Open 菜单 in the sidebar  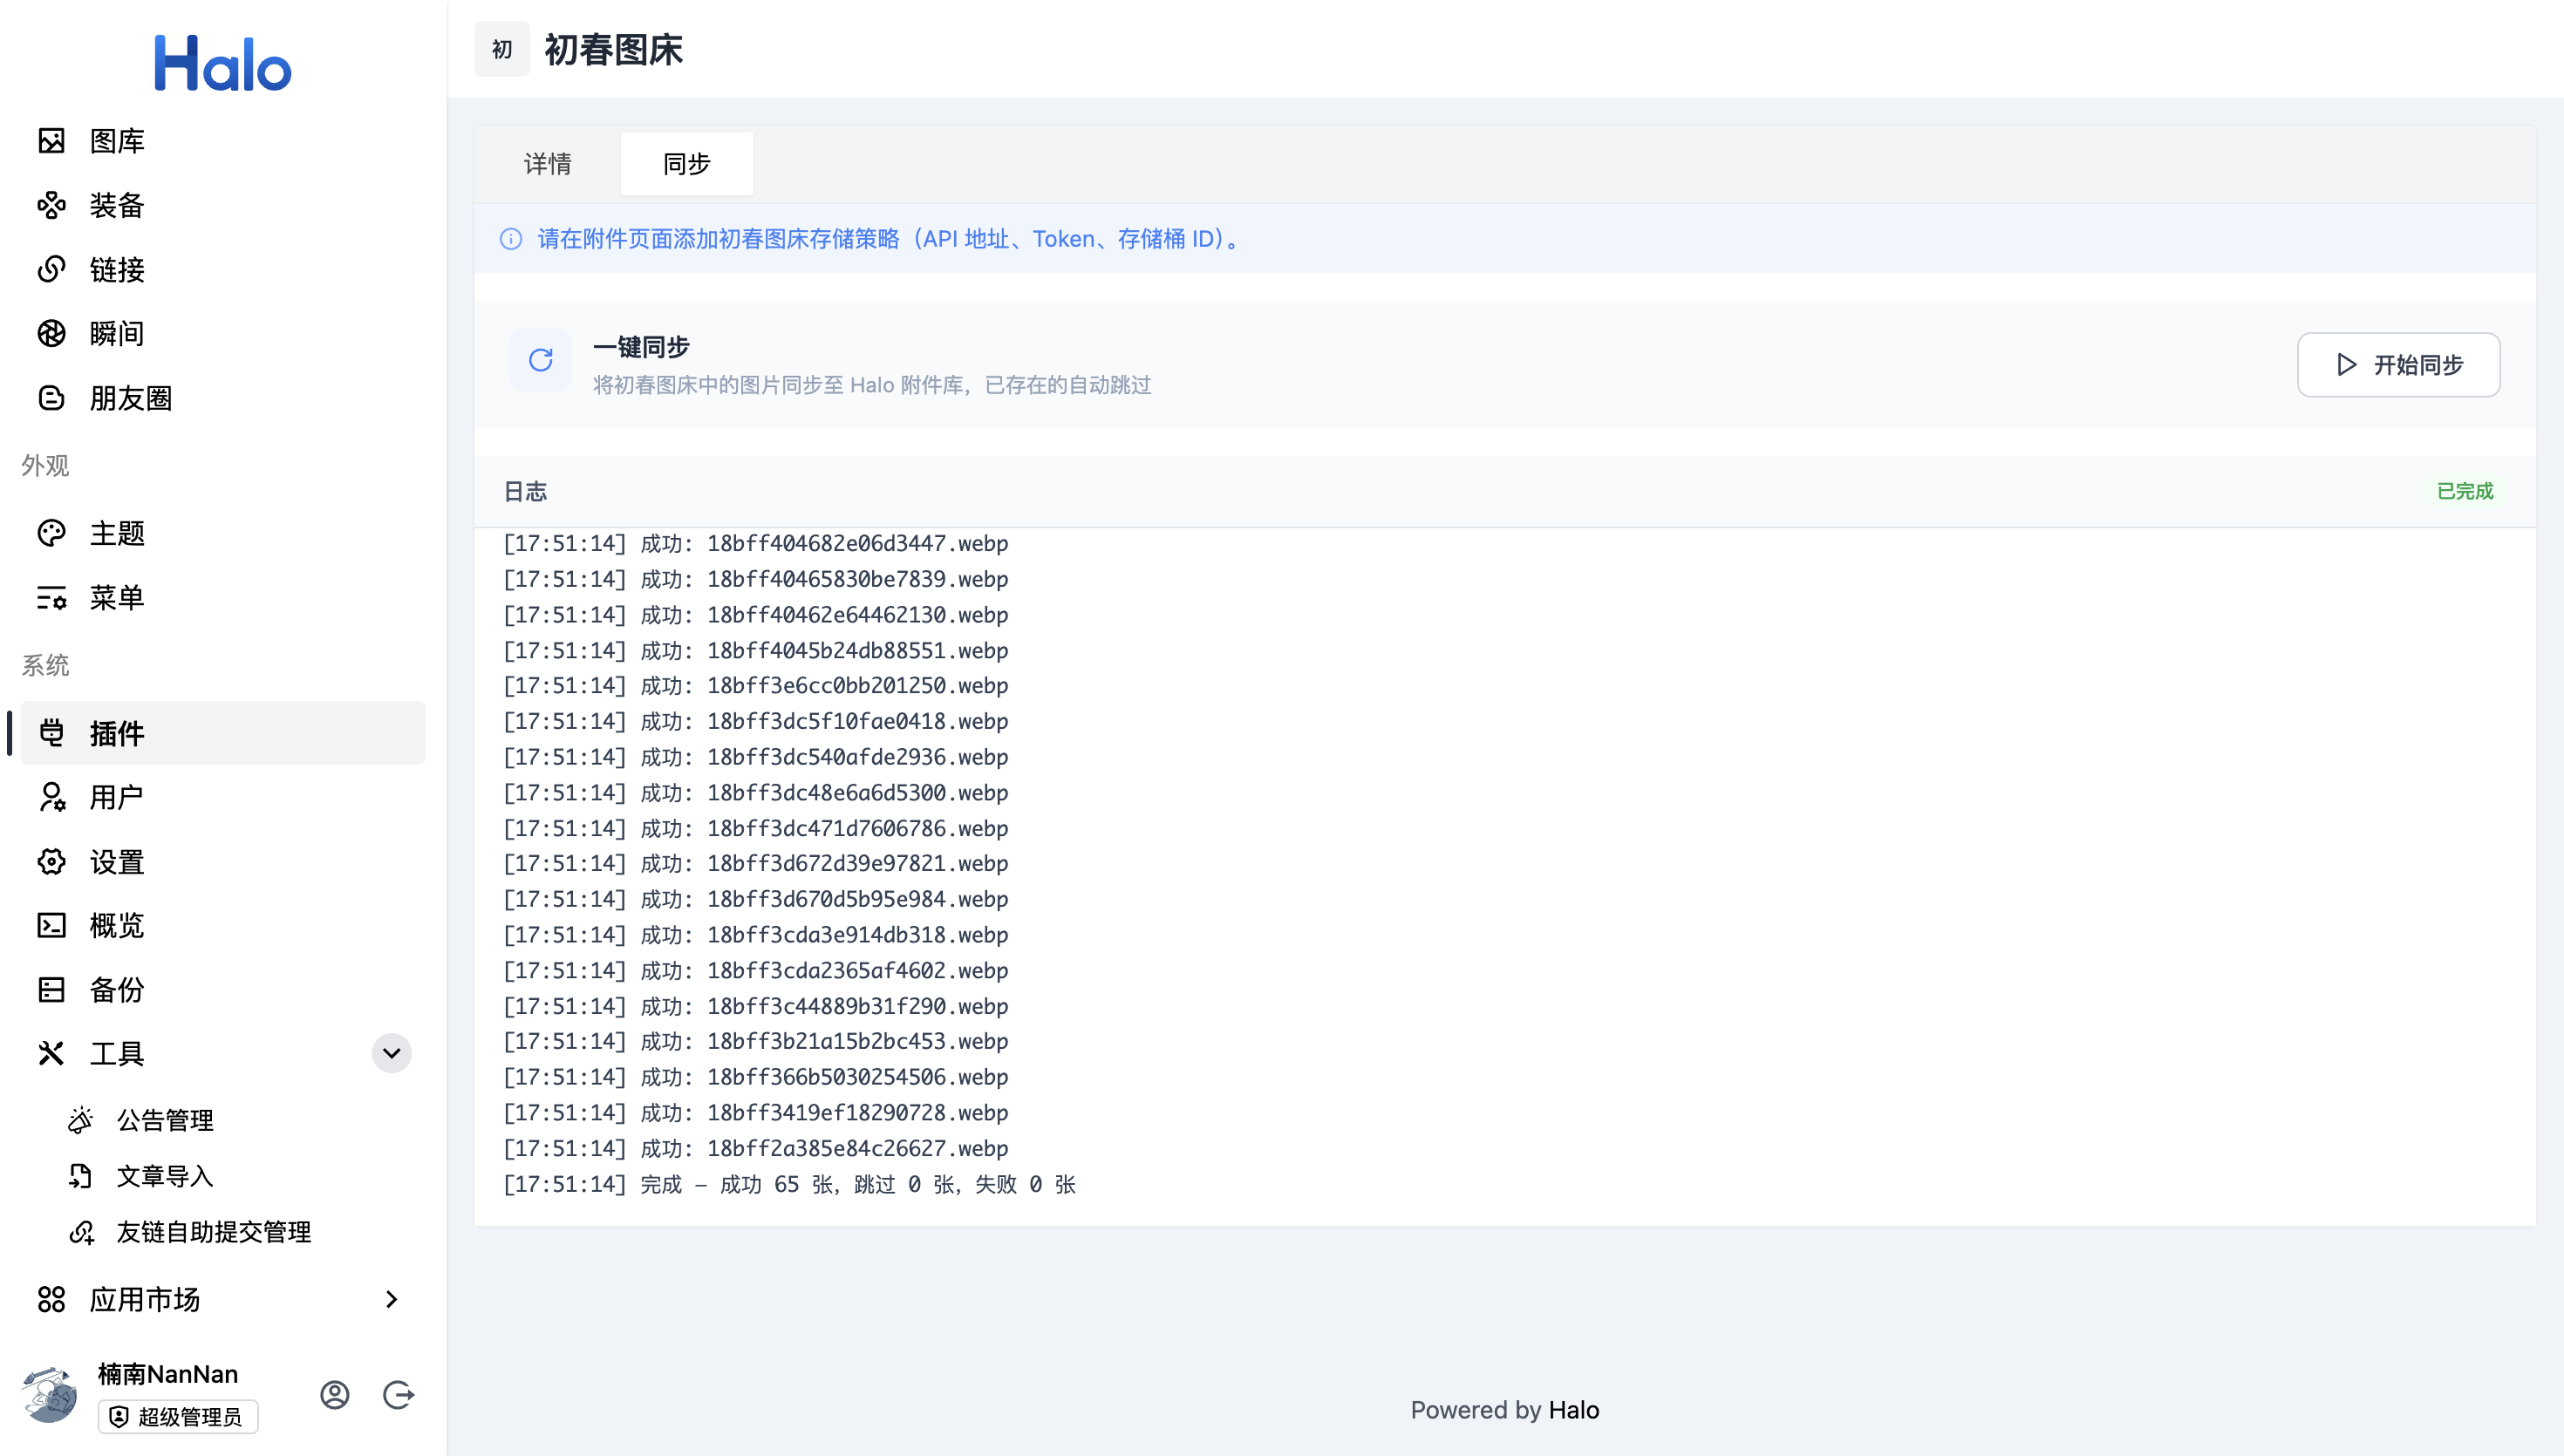pos(223,597)
